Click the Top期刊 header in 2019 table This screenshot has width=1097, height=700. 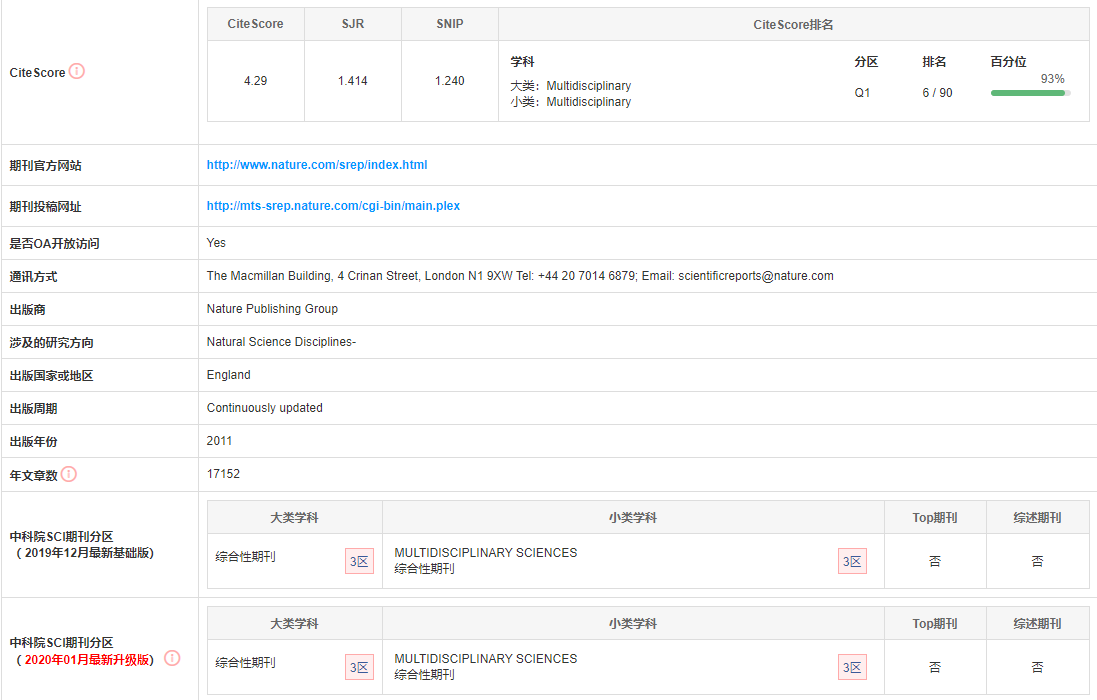tap(935, 518)
